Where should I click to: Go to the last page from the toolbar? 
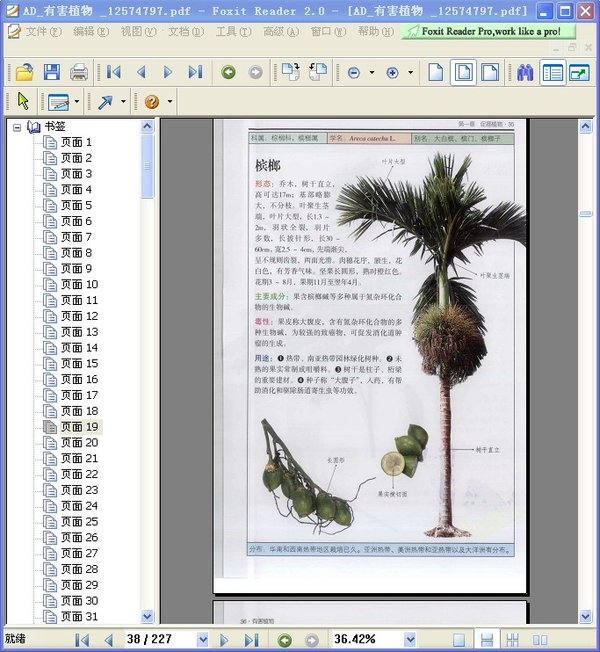[195, 72]
